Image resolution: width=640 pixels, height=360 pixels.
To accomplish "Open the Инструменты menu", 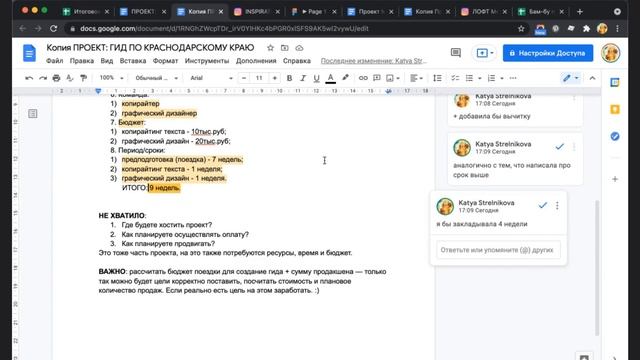I will [207, 61].
